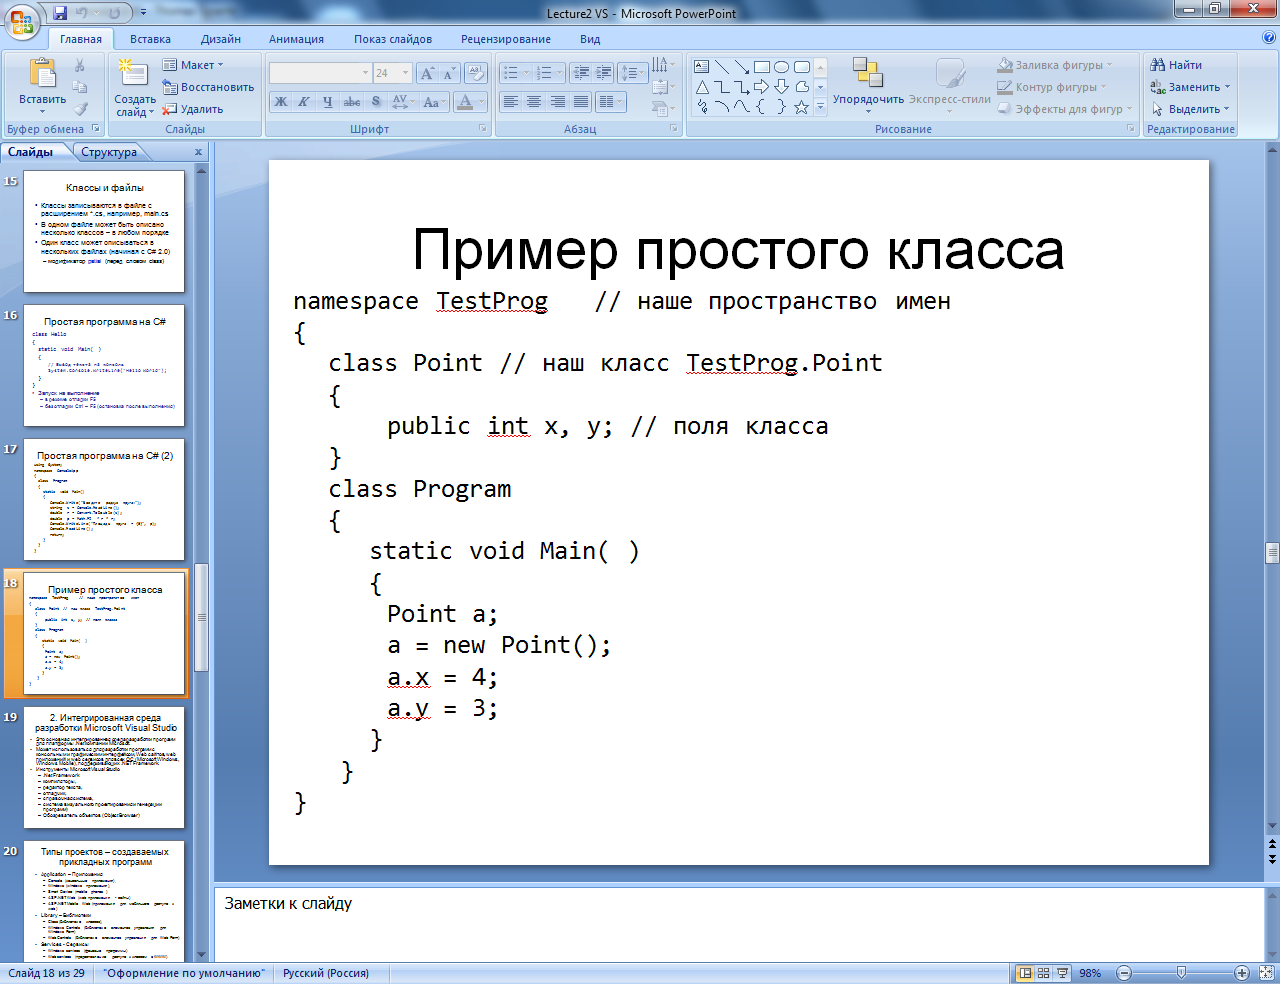The height and width of the screenshot is (984, 1280).
Task: Increase font size with the large A icon
Action: click(428, 73)
